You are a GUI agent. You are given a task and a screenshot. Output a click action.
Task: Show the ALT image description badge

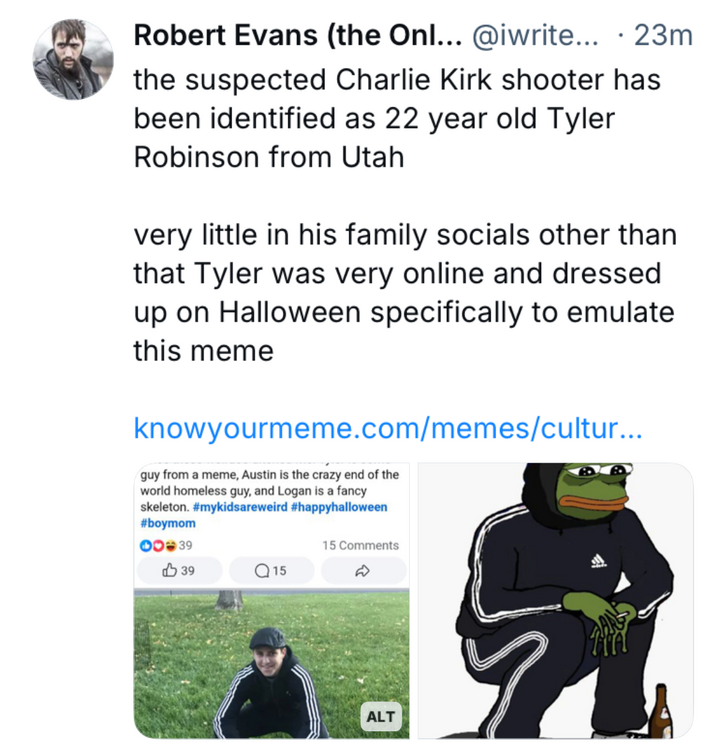[380, 716]
